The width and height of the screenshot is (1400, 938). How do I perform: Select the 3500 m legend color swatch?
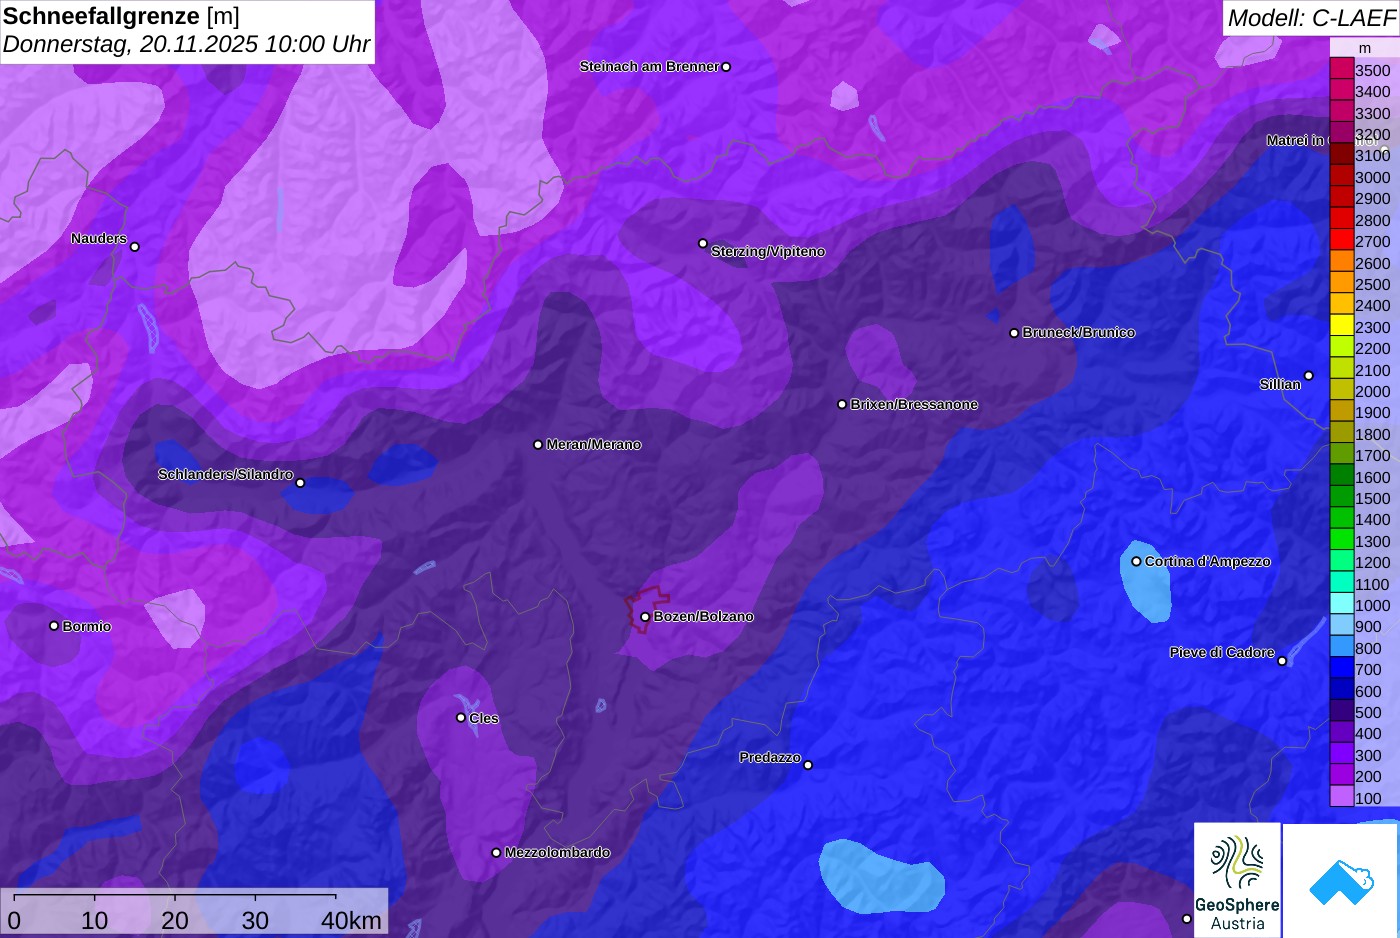[x=1342, y=69]
